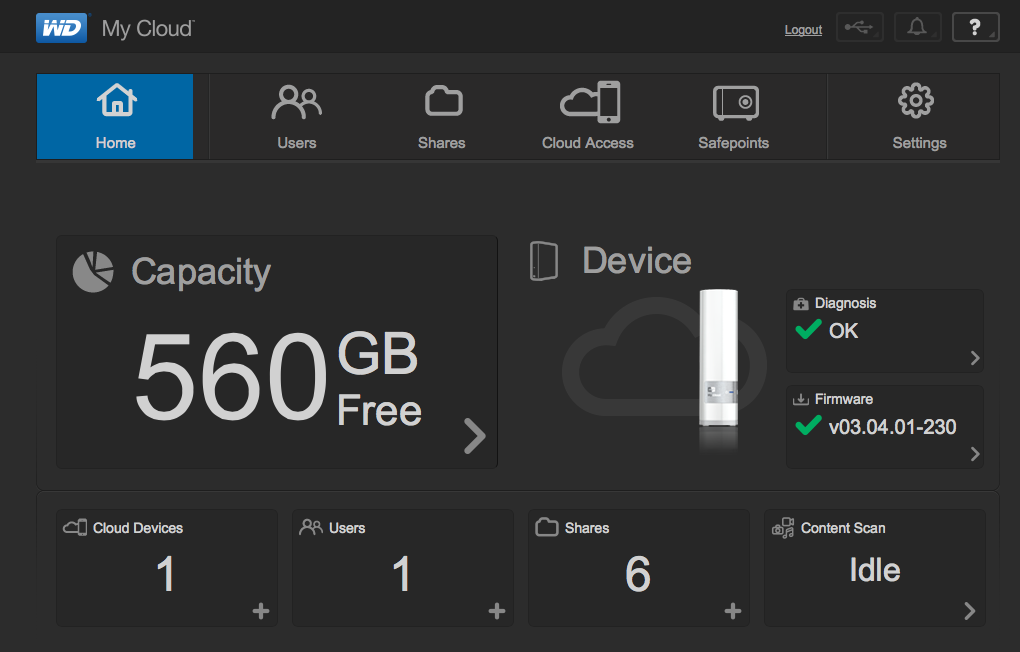
Task: Add a share with plus
Action: 733,611
